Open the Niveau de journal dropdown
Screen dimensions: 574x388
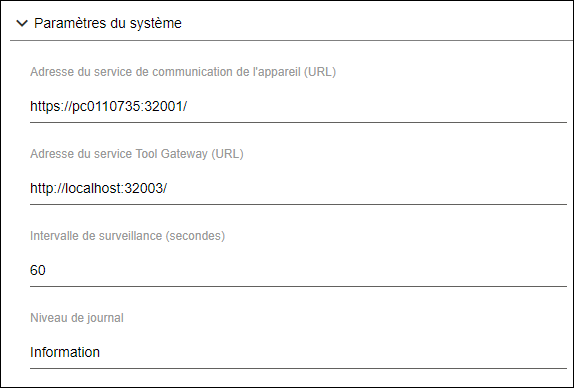click(298, 352)
